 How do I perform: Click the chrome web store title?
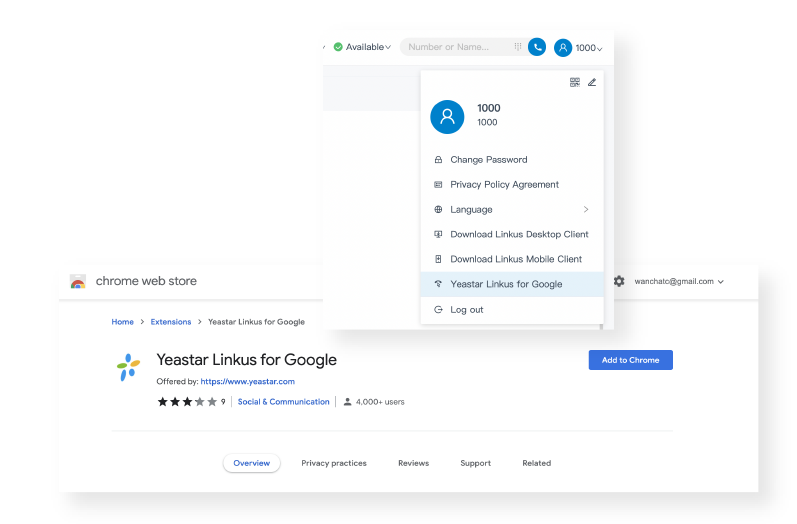pyautogui.click(x=146, y=281)
